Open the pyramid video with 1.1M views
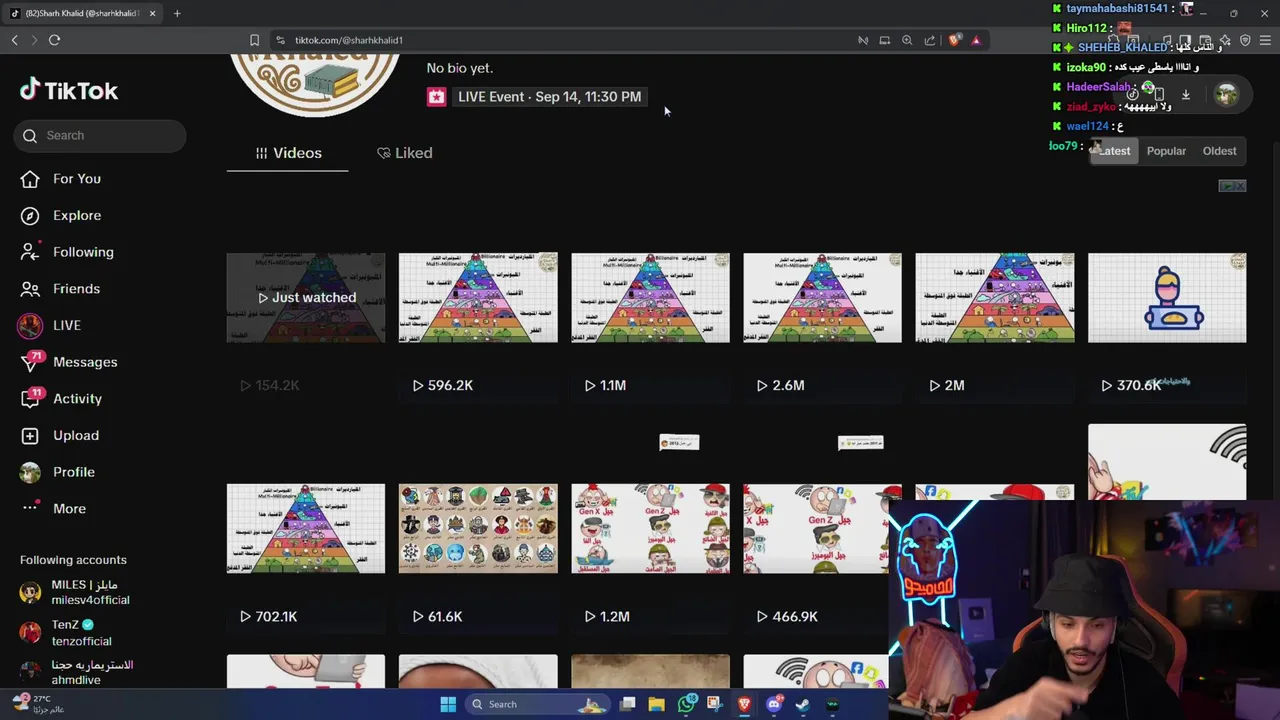Viewport: 1280px width, 720px height. point(650,297)
